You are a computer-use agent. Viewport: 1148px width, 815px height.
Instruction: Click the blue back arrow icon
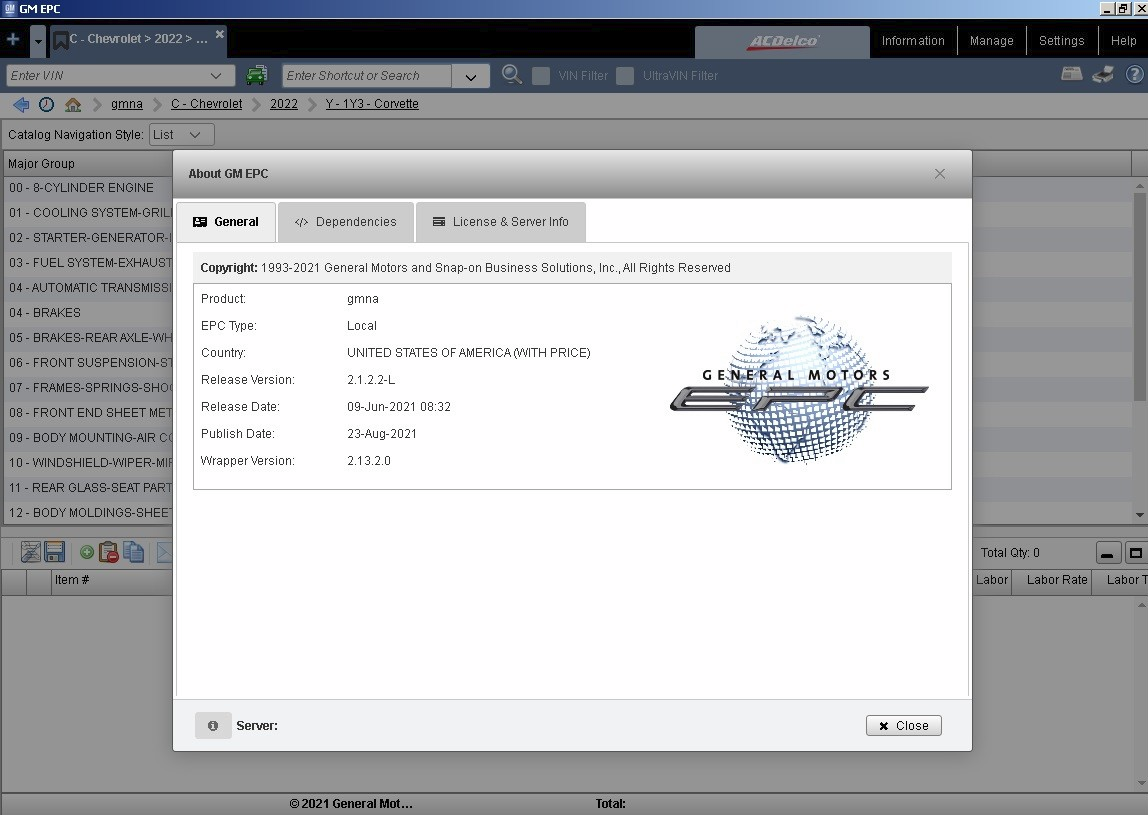[21, 104]
